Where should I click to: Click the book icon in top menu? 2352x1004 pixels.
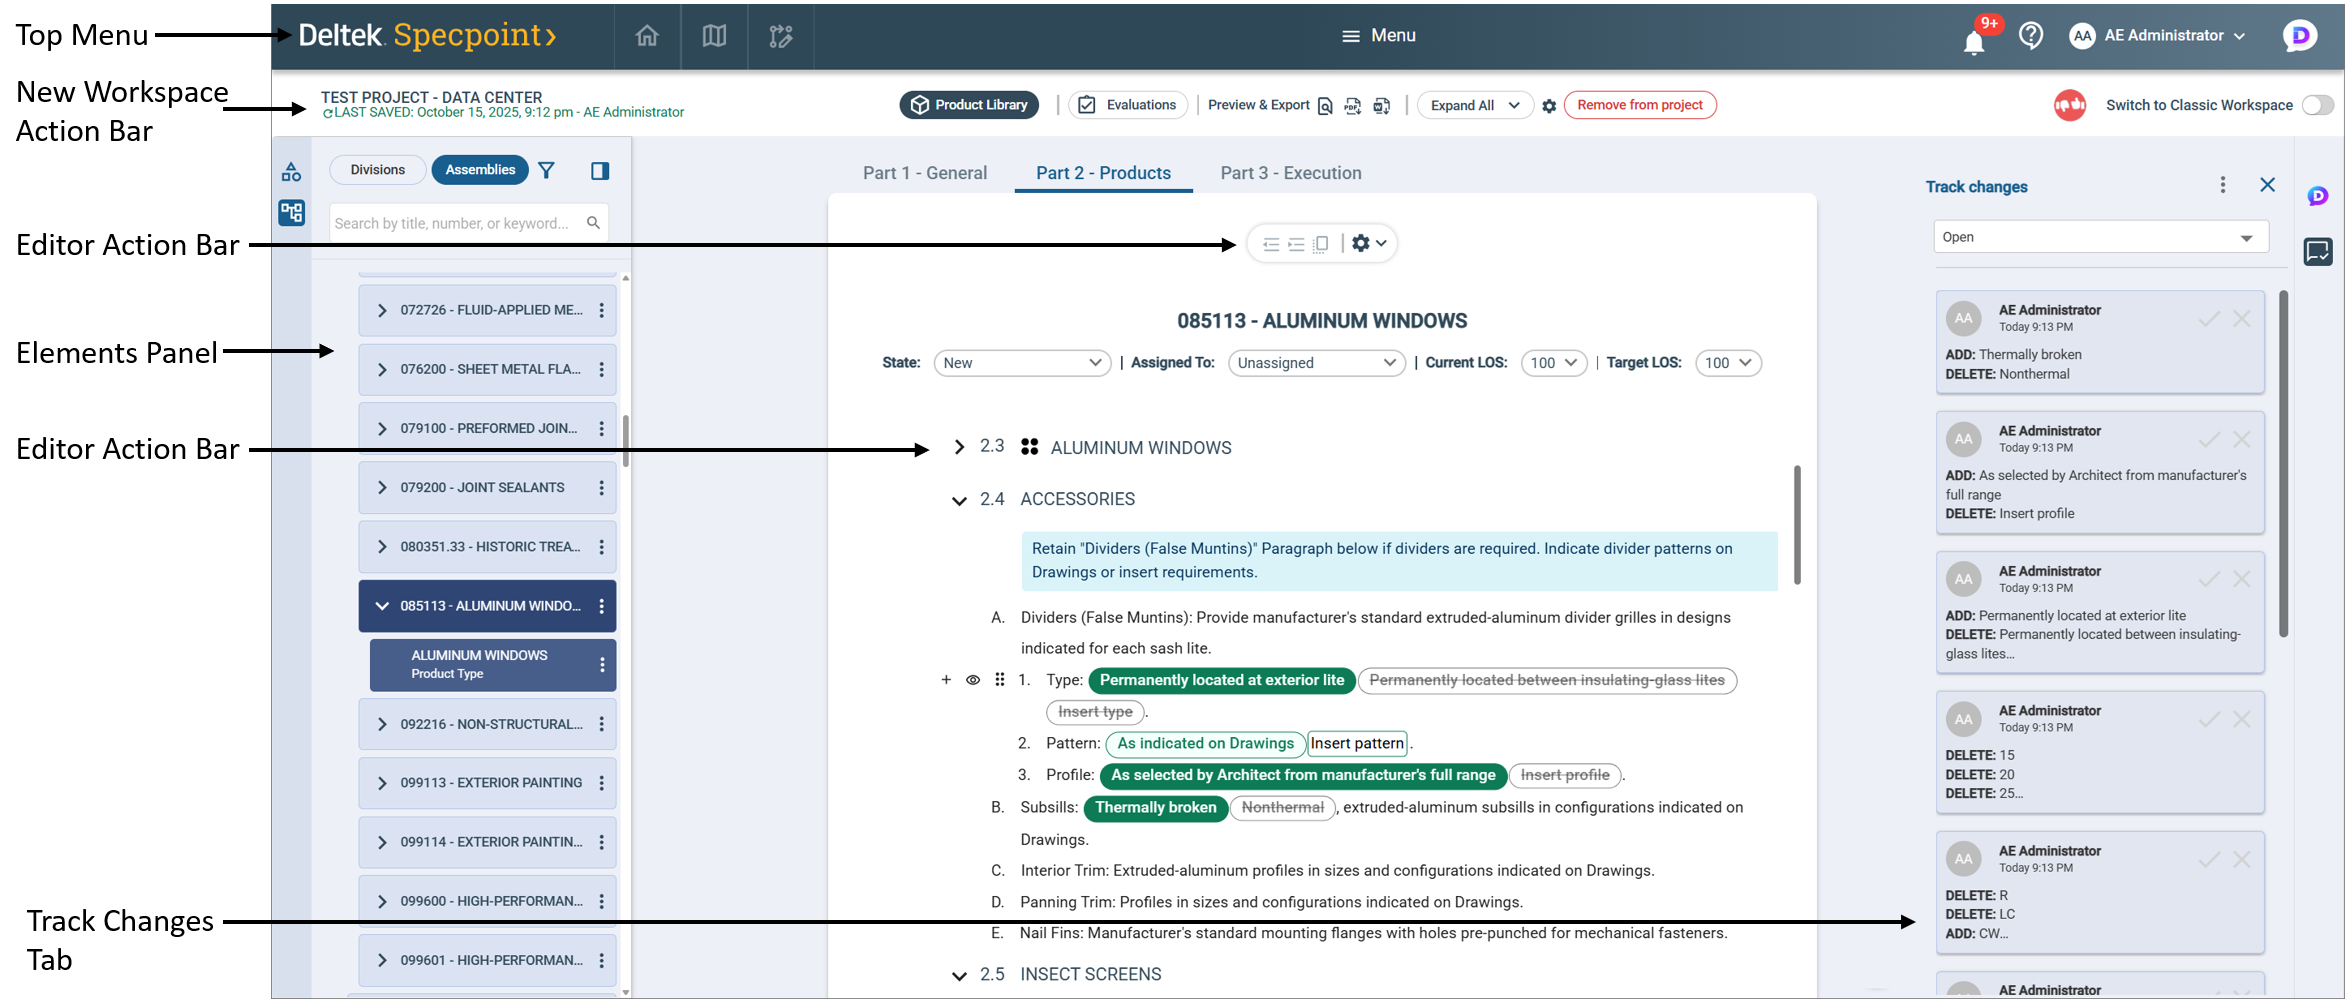pyautogui.click(x=714, y=36)
